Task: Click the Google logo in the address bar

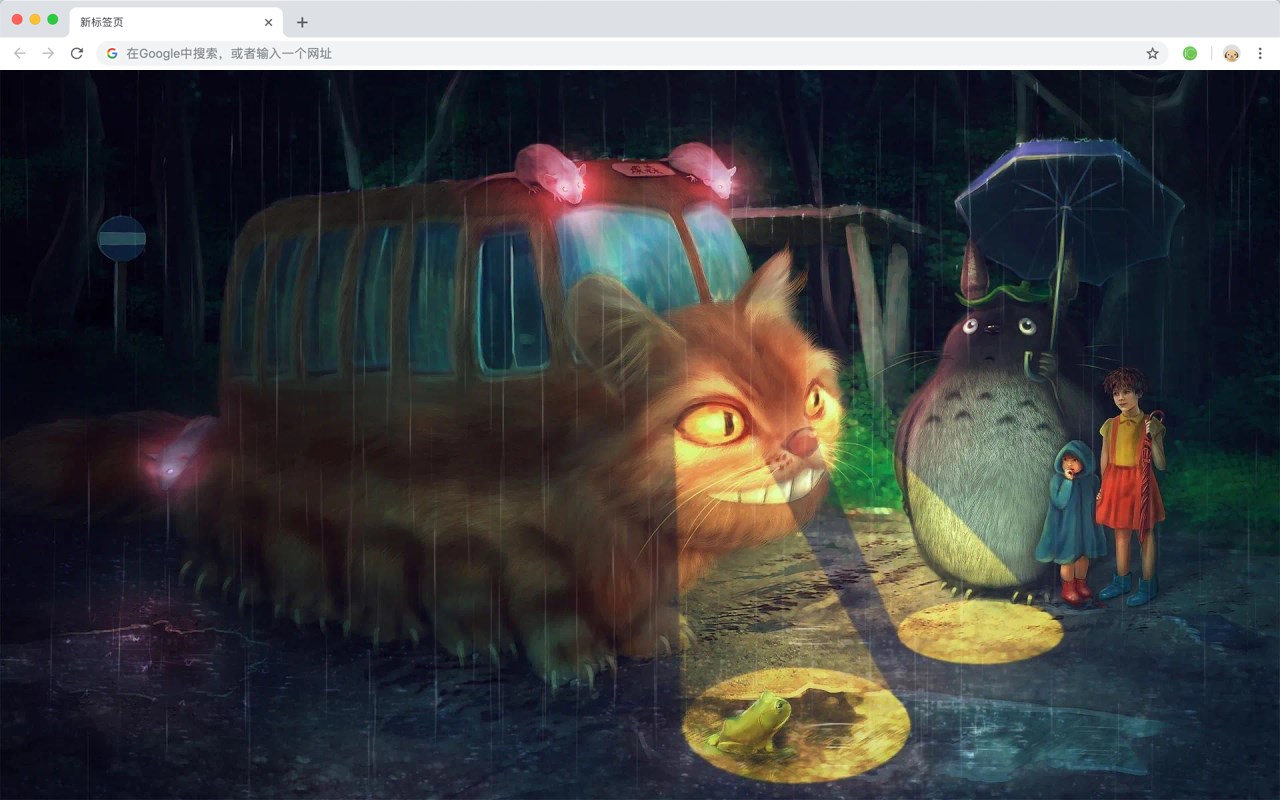Action: [x=112, y=53]
